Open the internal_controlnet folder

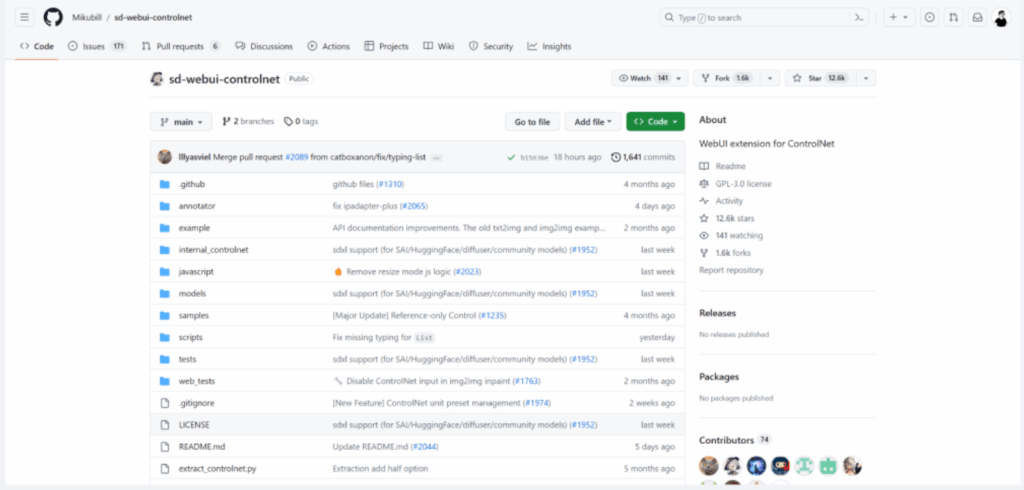[x=214, y=250]
